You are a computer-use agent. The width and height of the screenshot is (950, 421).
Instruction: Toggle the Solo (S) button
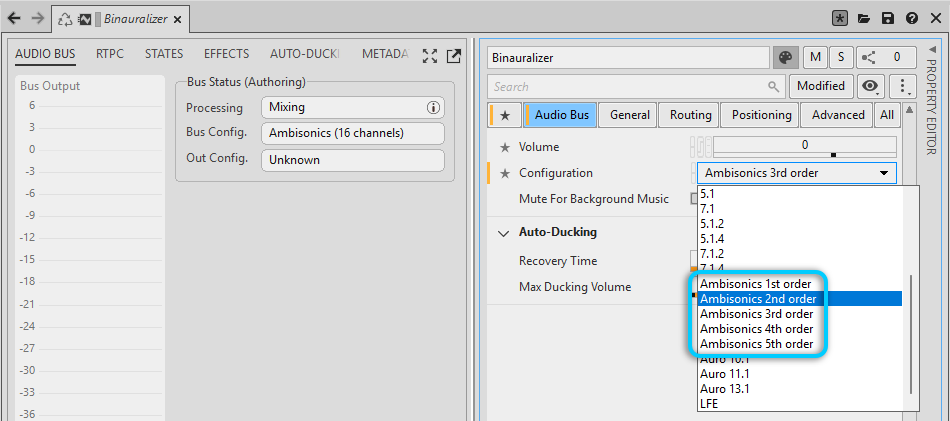click(x=841, y=58)
